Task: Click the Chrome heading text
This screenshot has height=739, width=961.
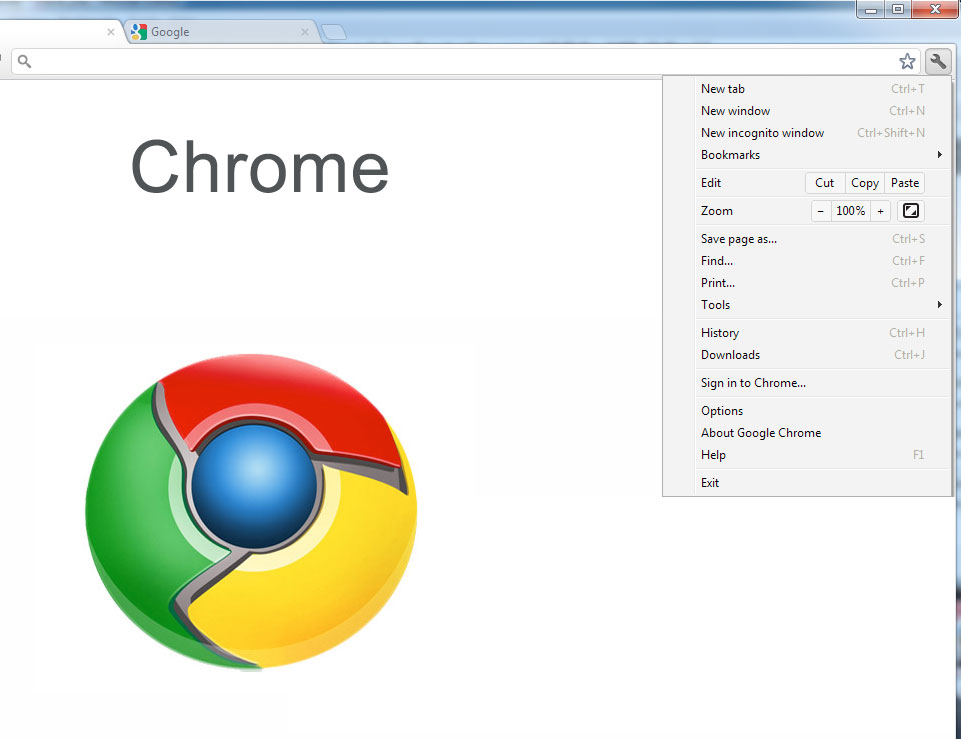Action: coord(260,165)
